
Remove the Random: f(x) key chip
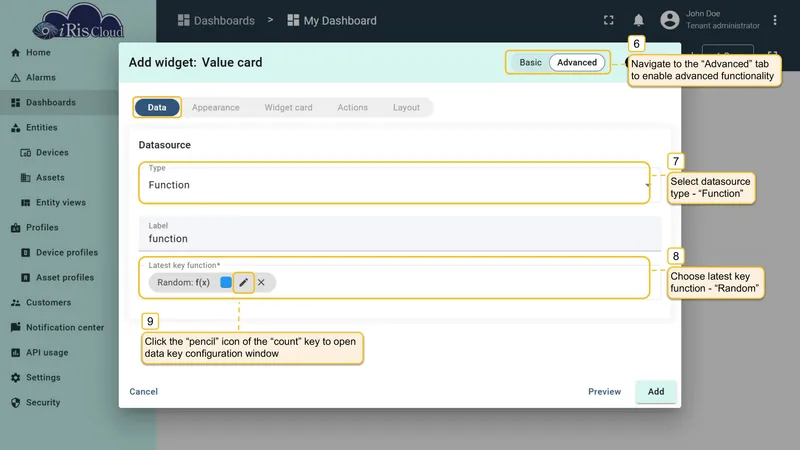point(261,282)
